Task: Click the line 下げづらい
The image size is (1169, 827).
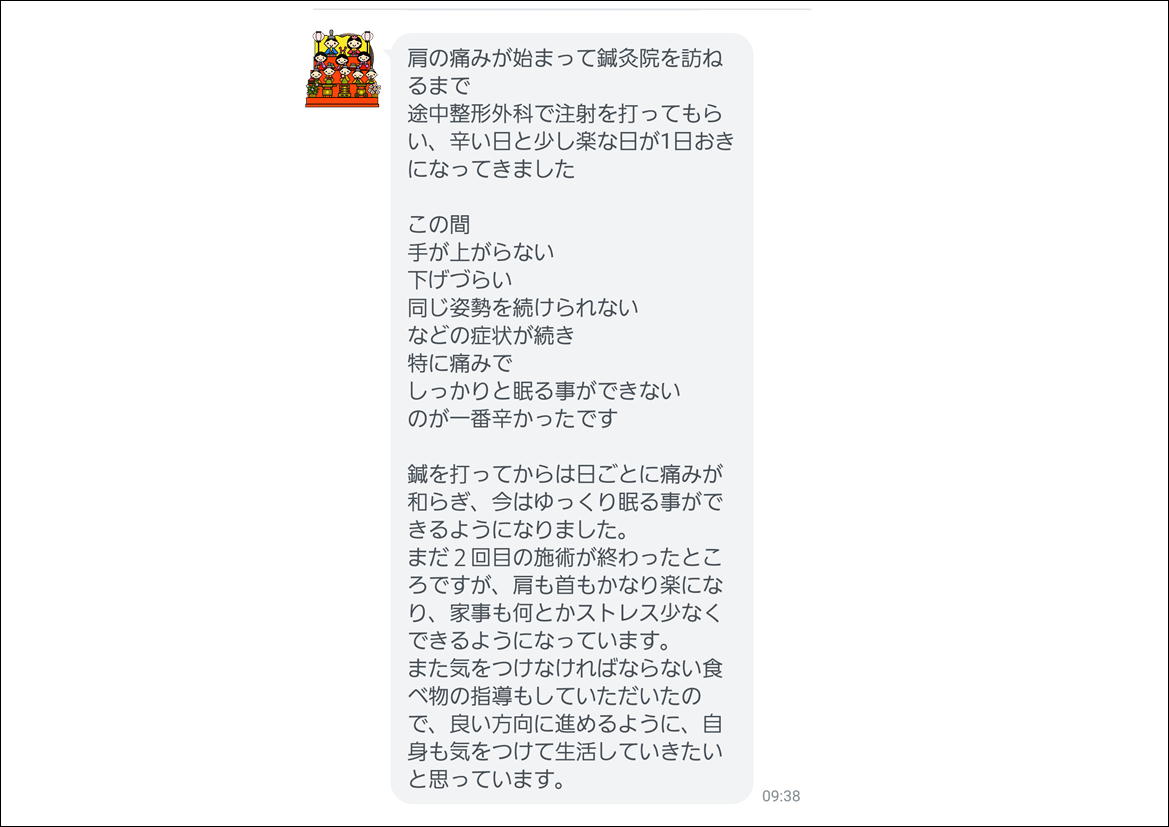Action: [x=460, y=280]
